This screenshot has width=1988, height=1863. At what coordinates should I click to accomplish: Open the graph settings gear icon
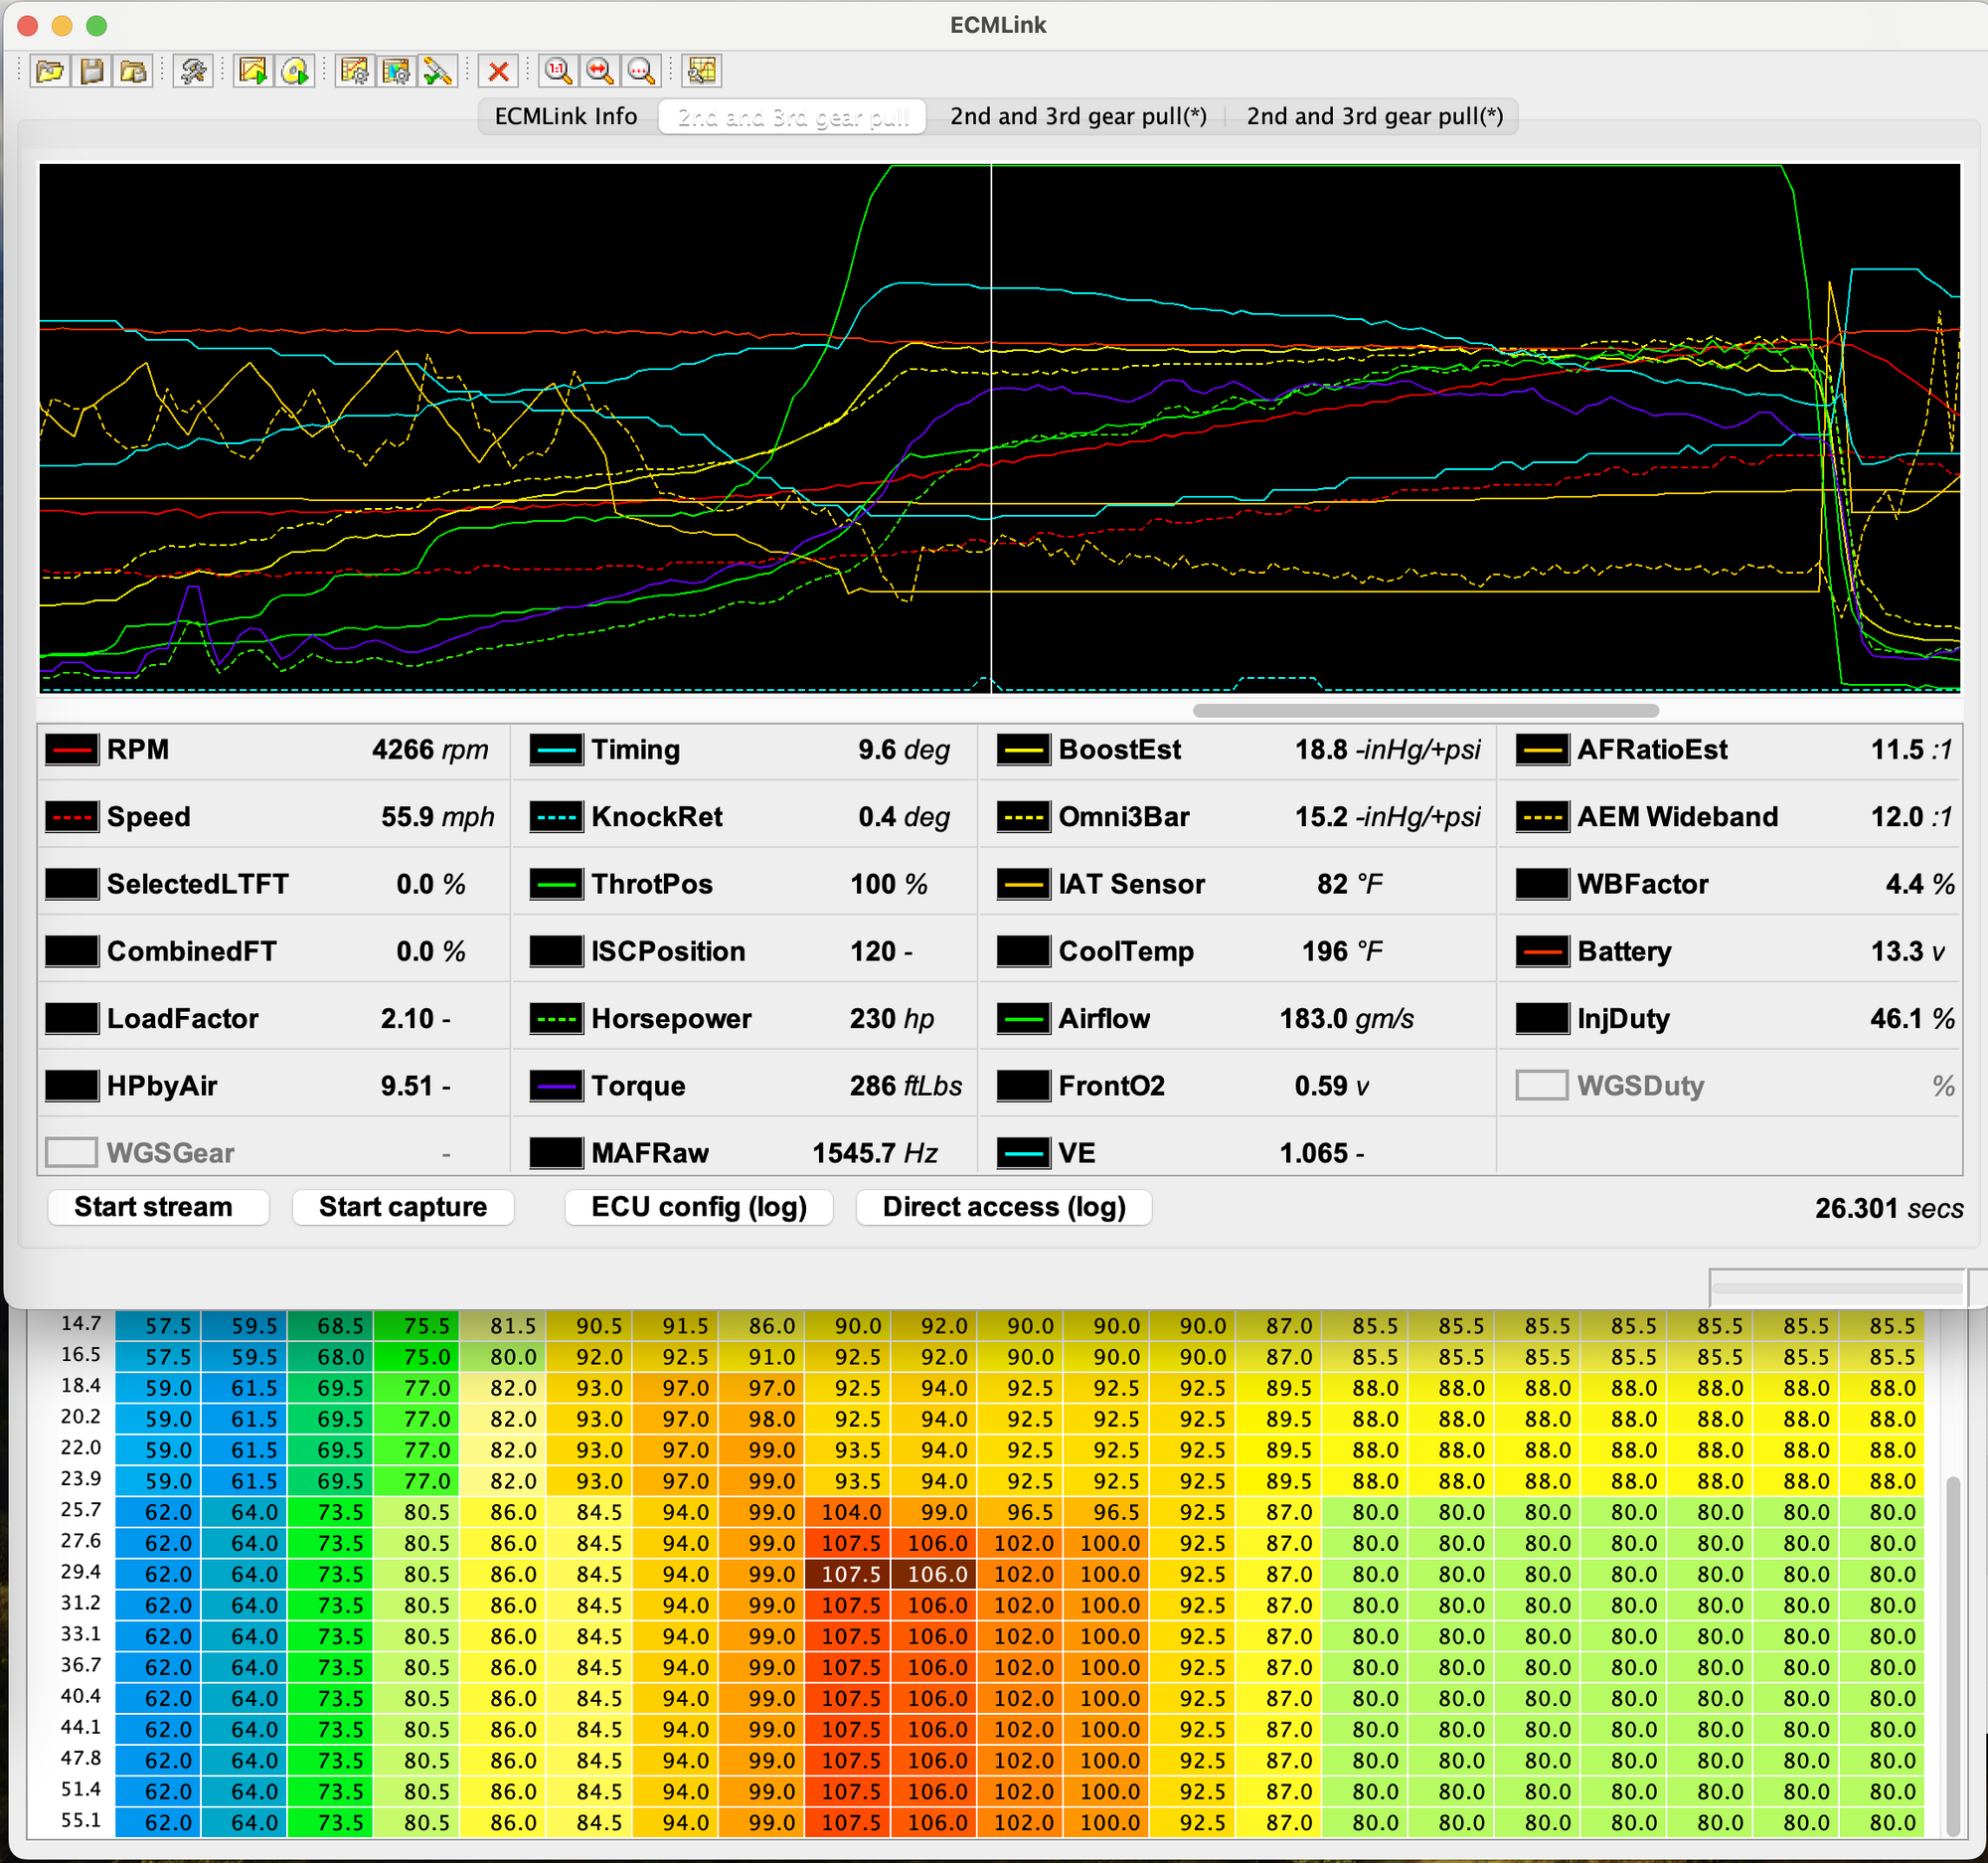pos(355,71)
